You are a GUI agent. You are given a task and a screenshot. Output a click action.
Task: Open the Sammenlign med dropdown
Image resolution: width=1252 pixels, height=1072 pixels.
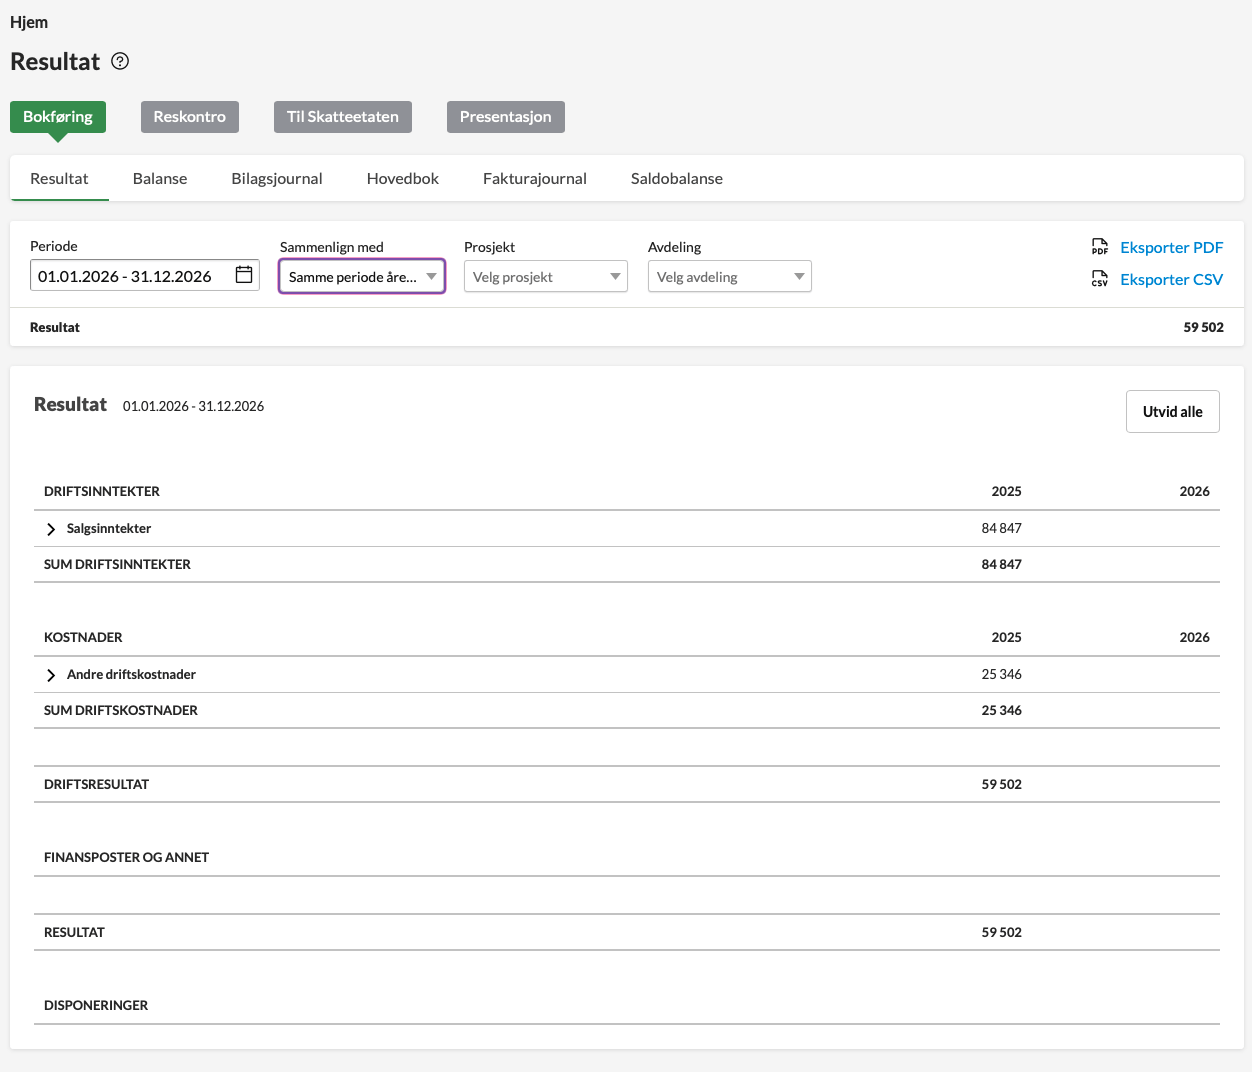[361, 277]
